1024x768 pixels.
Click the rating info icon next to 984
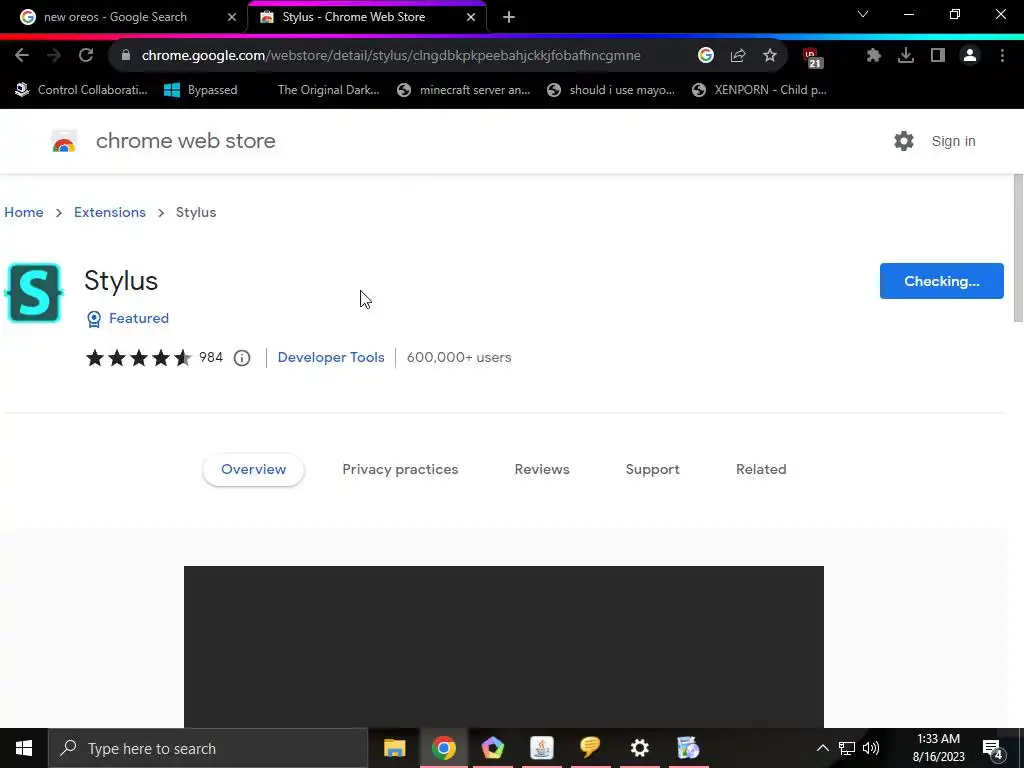(x=242, y=358)
